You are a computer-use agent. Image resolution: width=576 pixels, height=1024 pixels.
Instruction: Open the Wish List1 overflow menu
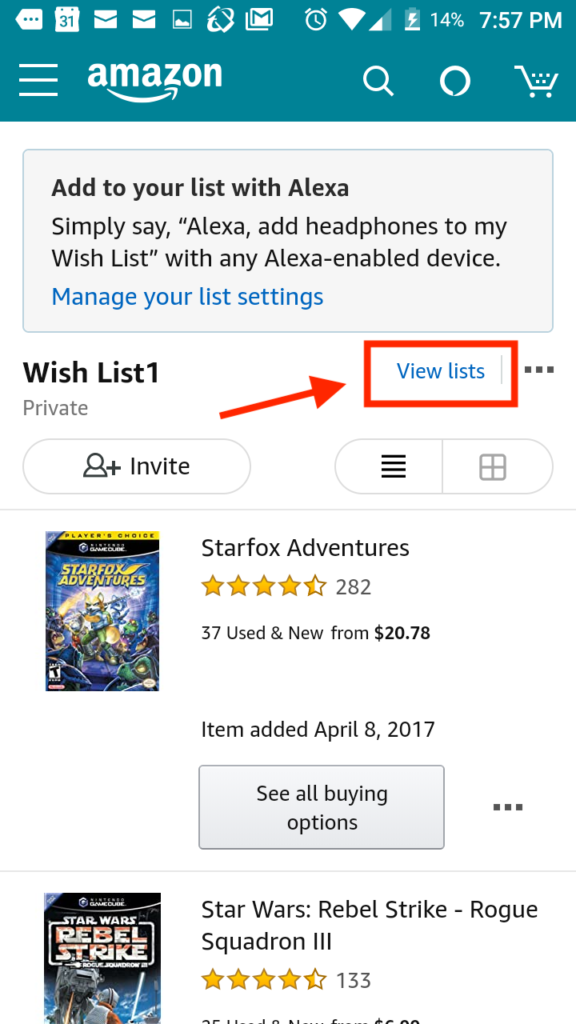[x=539, y=370]
